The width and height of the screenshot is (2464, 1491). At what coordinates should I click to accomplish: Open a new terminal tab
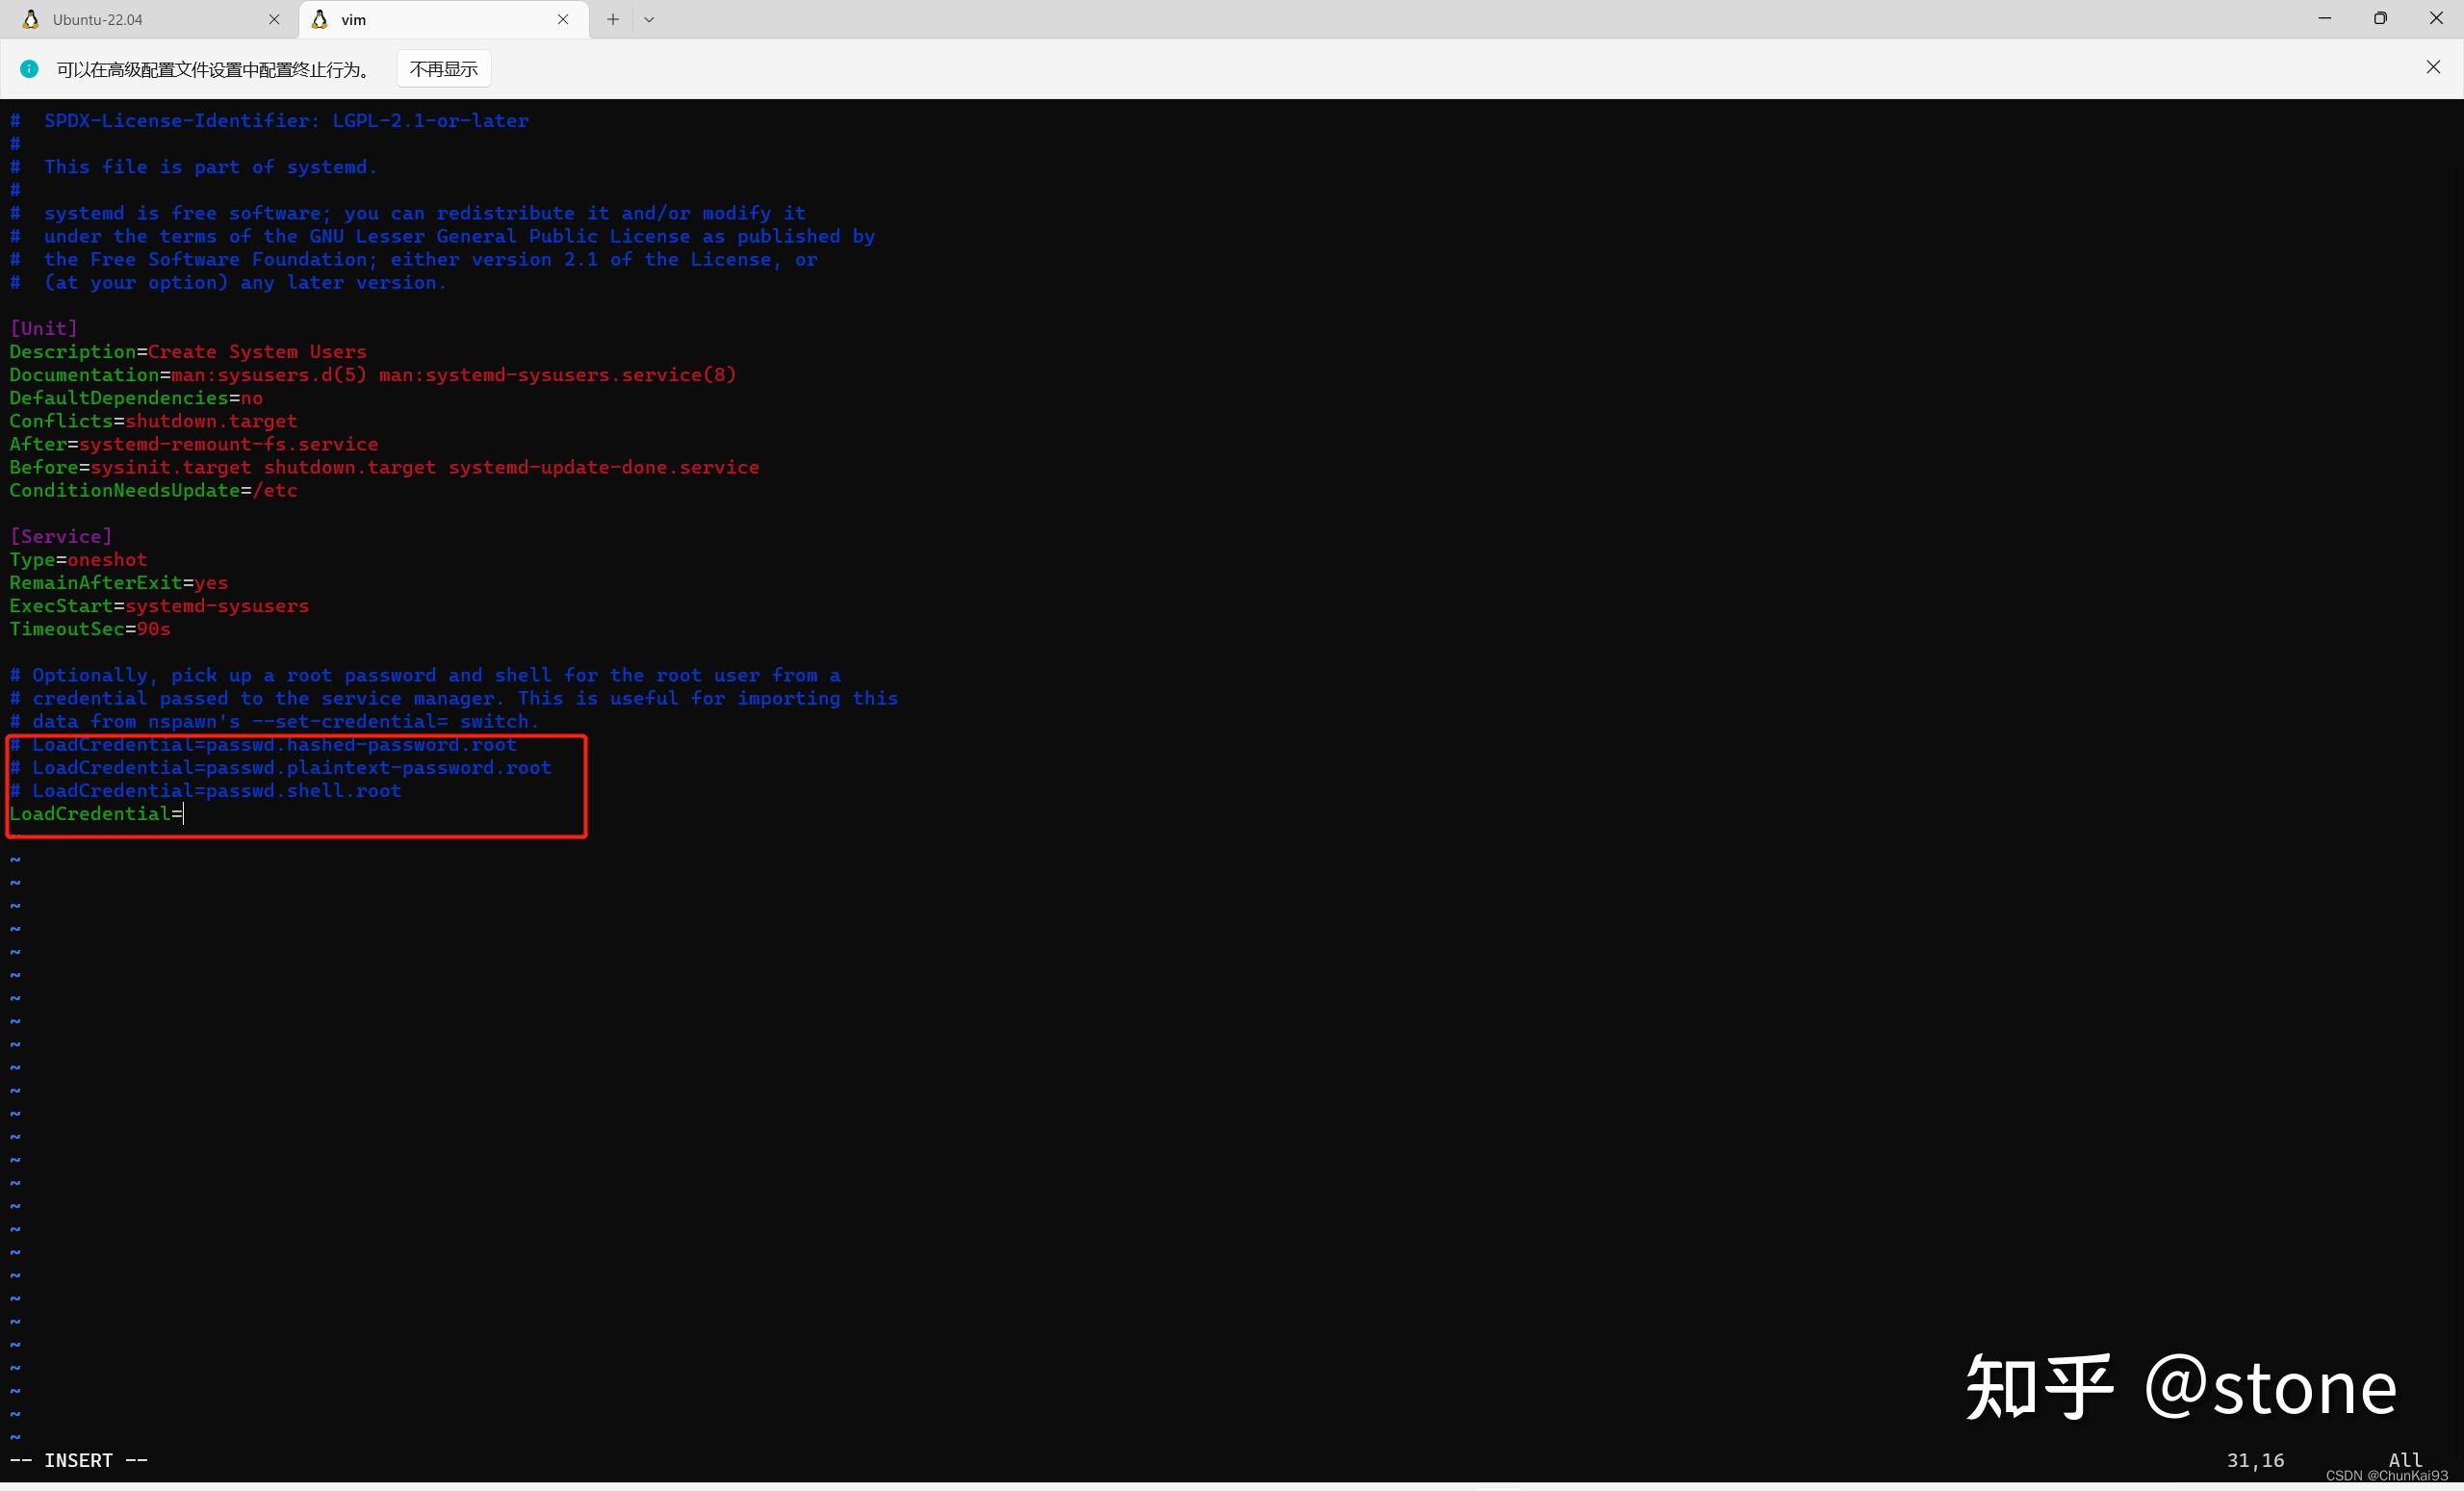tap(612, 19)
